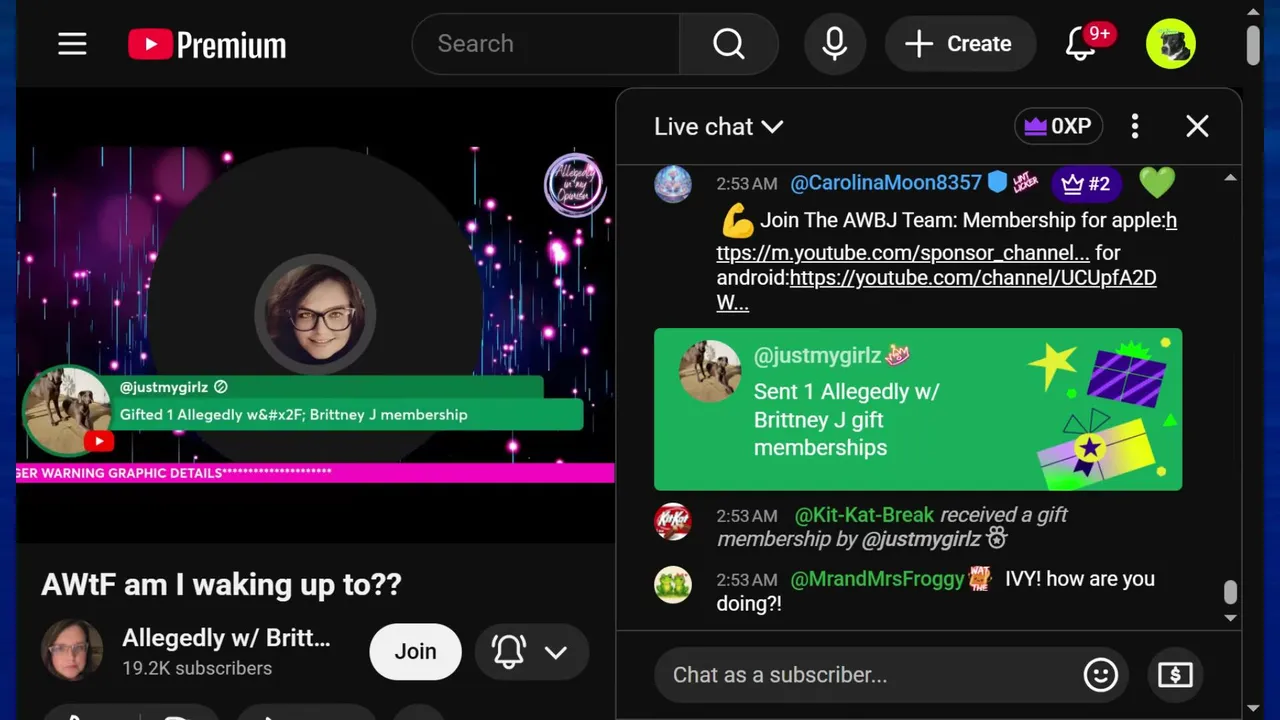Open the emoji picker in chat
The image size is (1280, 720).
click(x=1100, y=675)
